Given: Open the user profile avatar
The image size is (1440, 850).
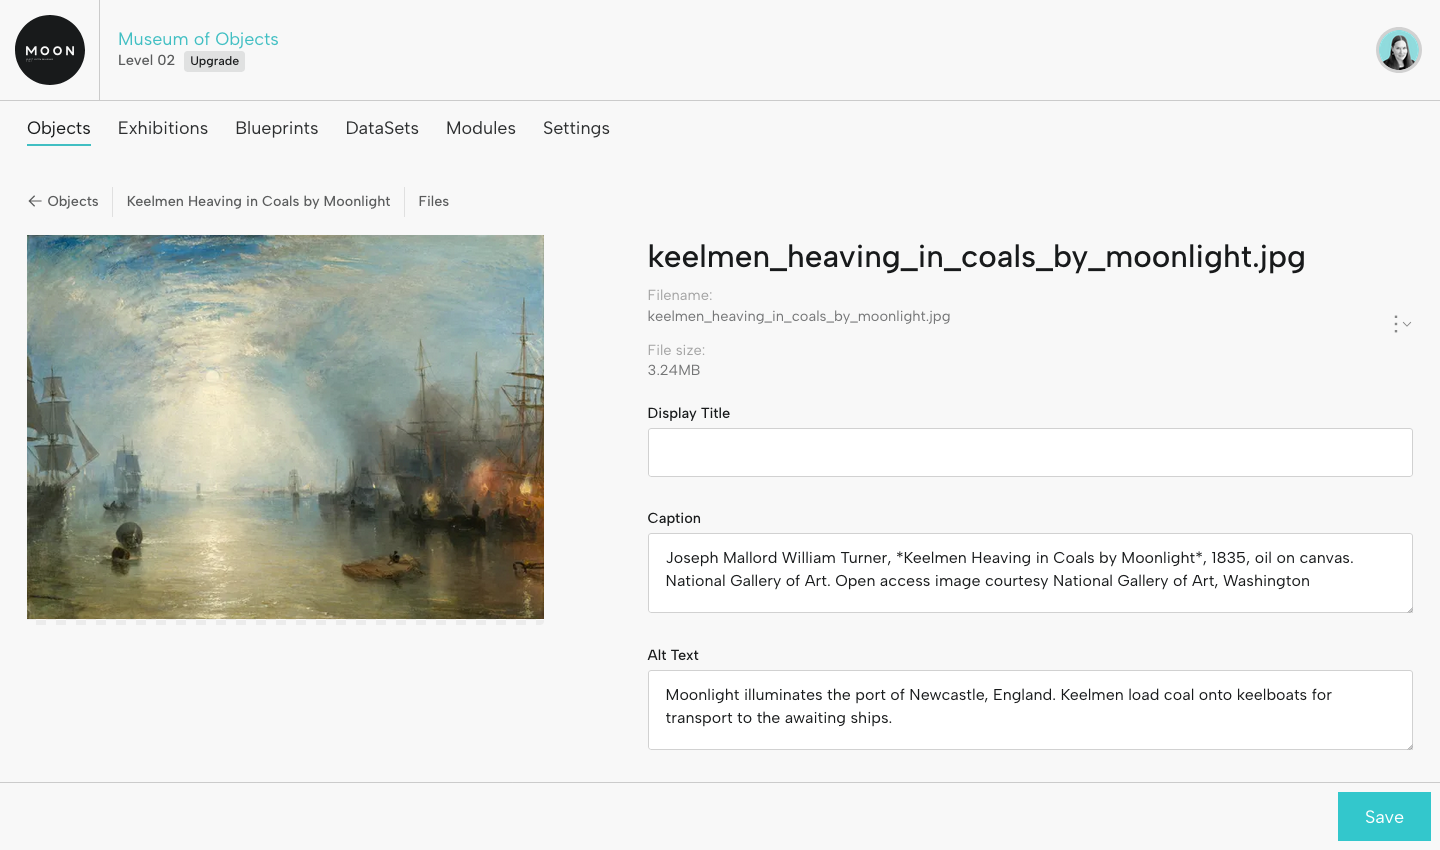Looking at the screenshot, I should point(1398,50).
